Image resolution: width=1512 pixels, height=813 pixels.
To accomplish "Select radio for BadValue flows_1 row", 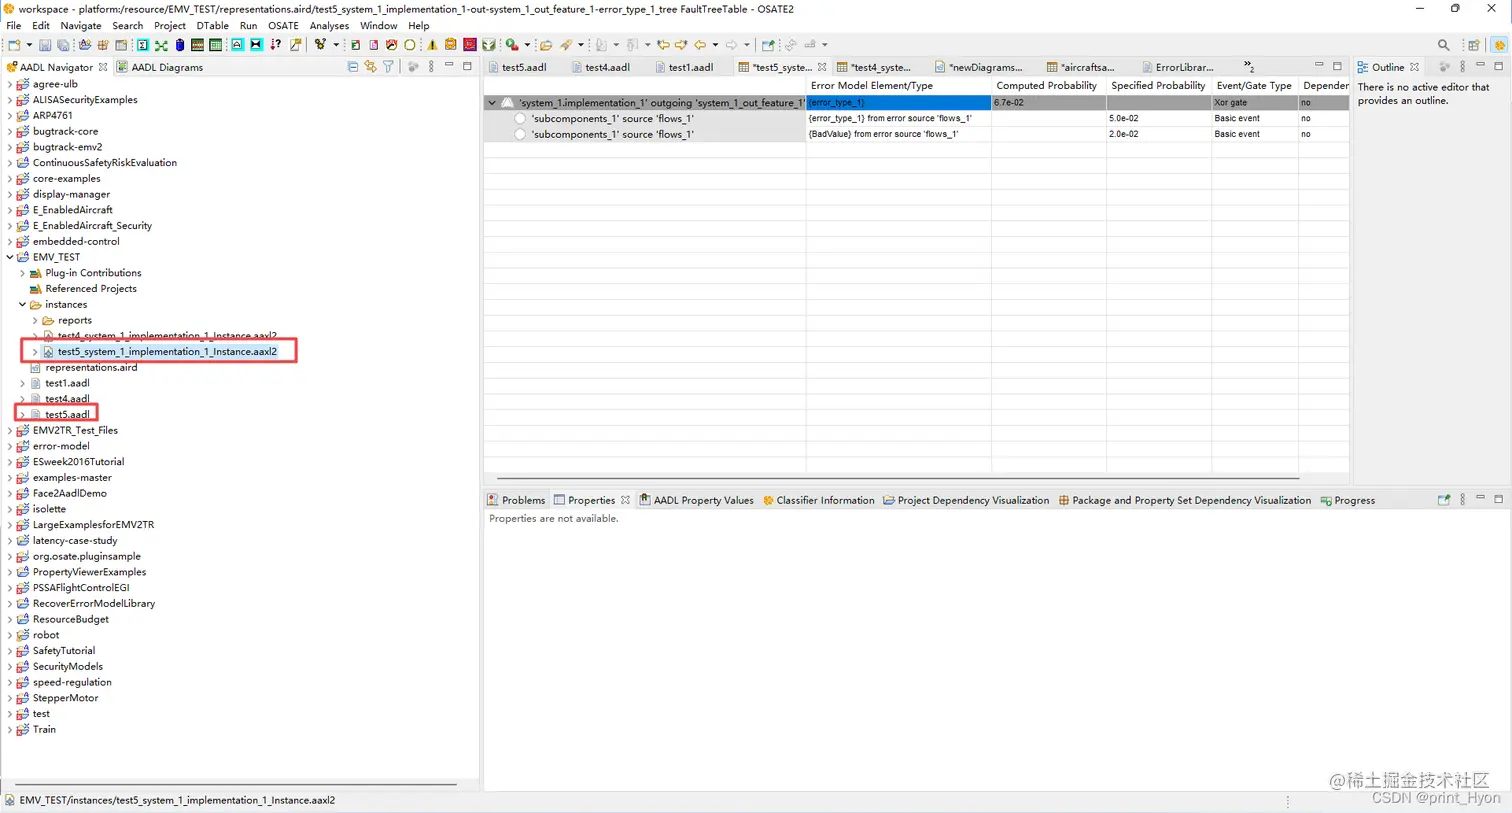I will point(520,134).
